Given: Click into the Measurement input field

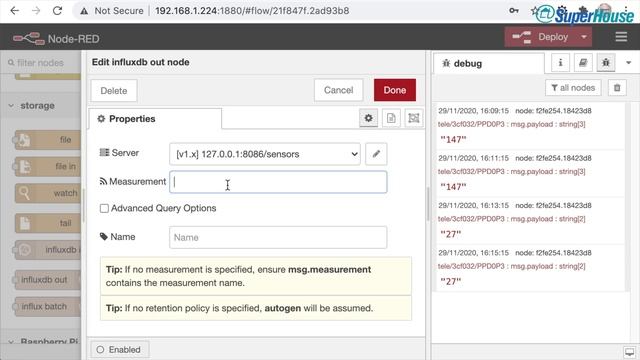Looking at the screenshot, I should pos(278,182).
